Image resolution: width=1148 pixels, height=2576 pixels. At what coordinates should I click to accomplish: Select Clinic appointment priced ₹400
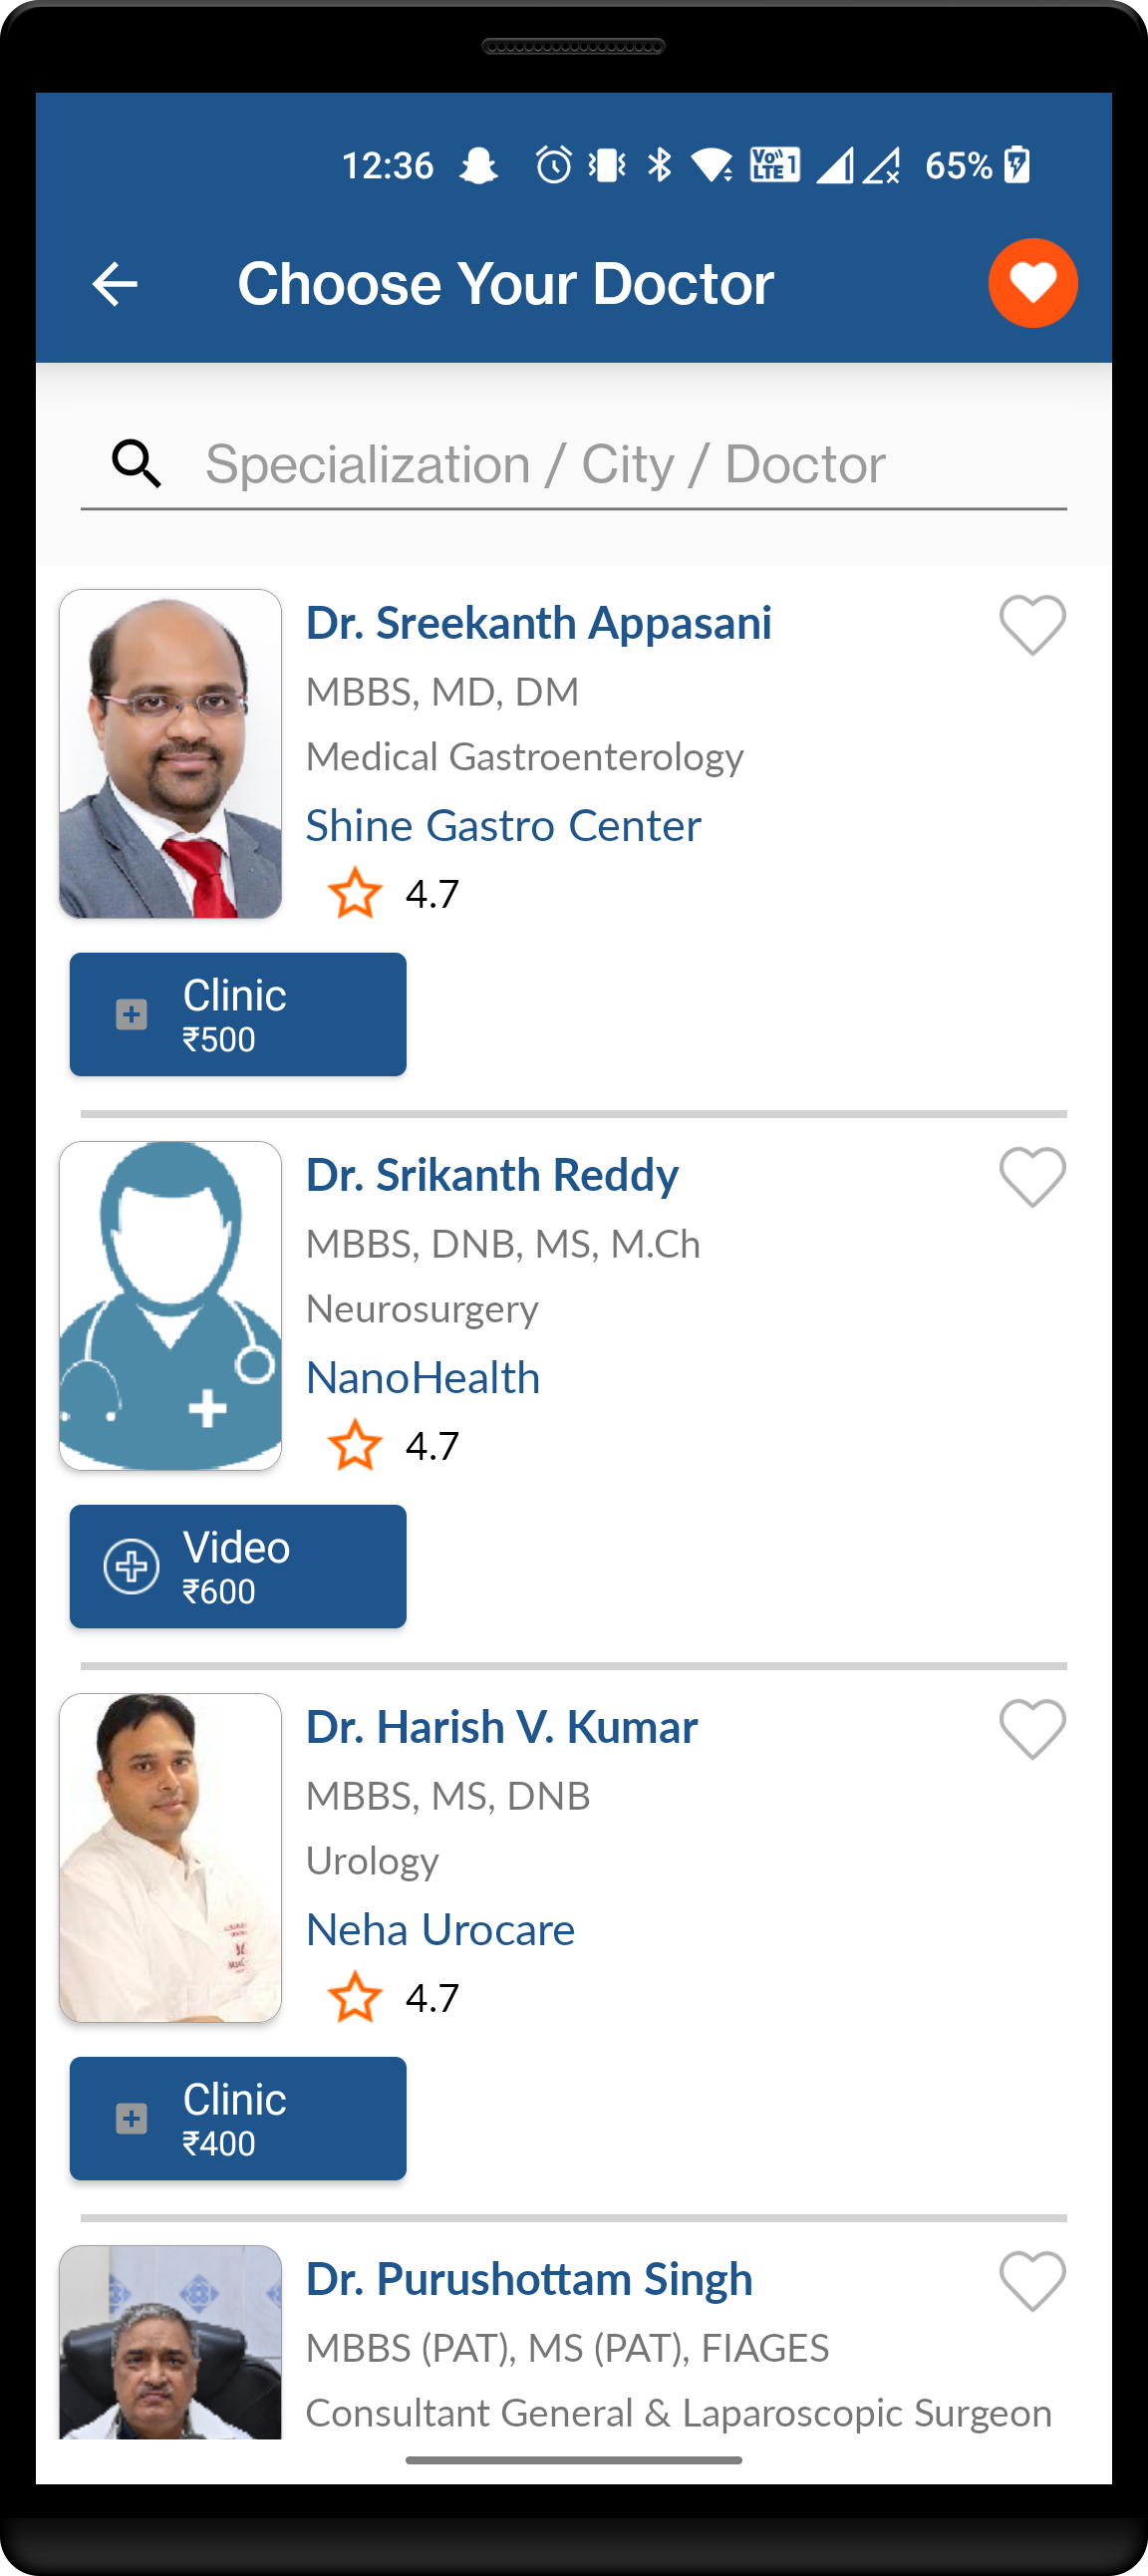click(x=238, y=2119)
